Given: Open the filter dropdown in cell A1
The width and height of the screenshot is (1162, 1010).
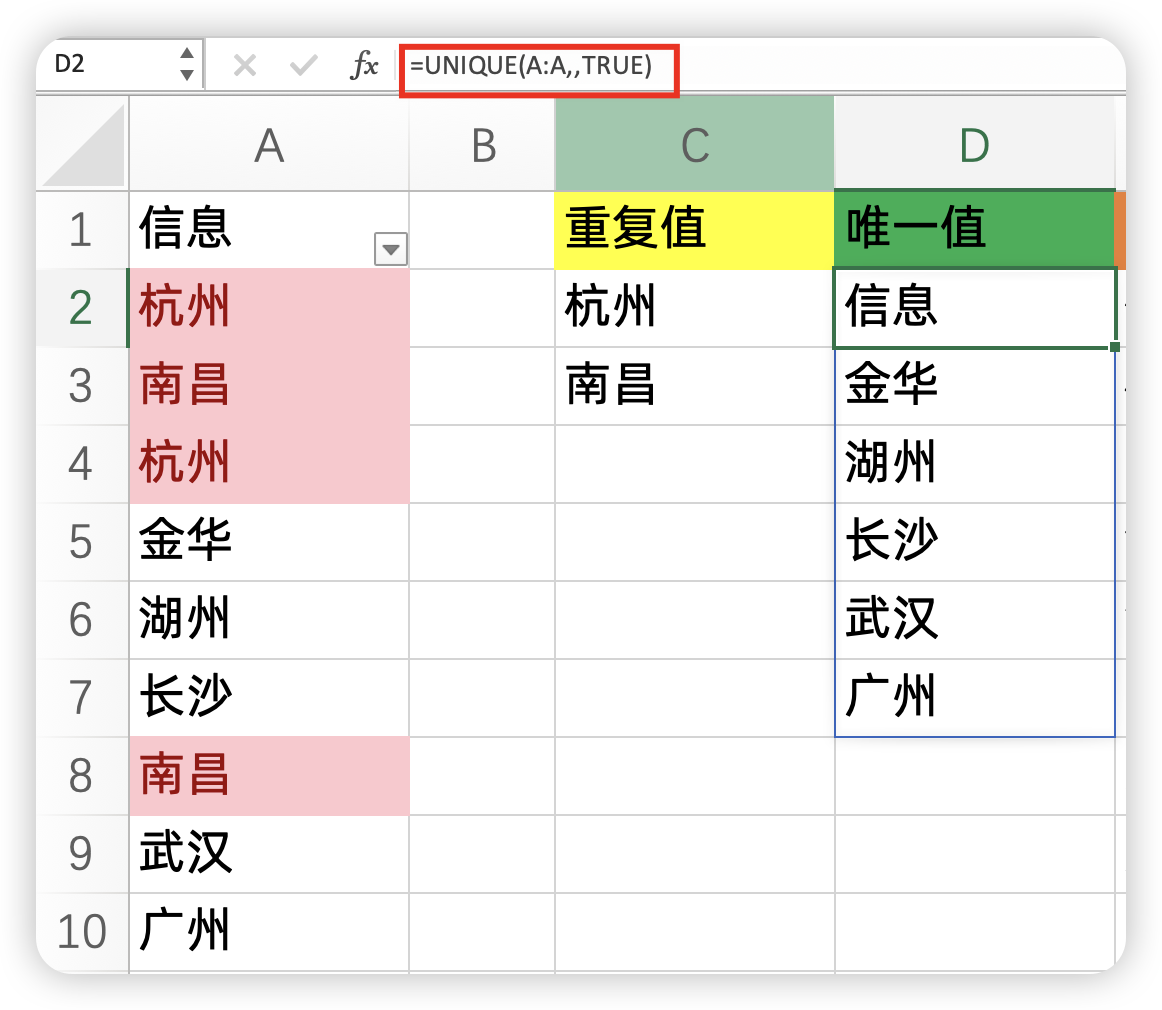Looking at the screenshot, I should pyautogui.click(x=391, y=249).
